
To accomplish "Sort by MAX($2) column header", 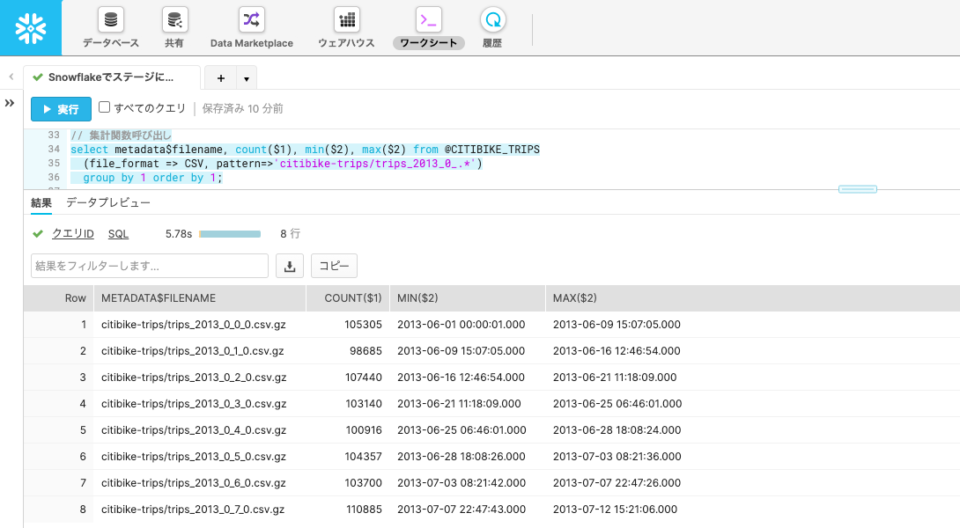I will (x=752, y=298).
